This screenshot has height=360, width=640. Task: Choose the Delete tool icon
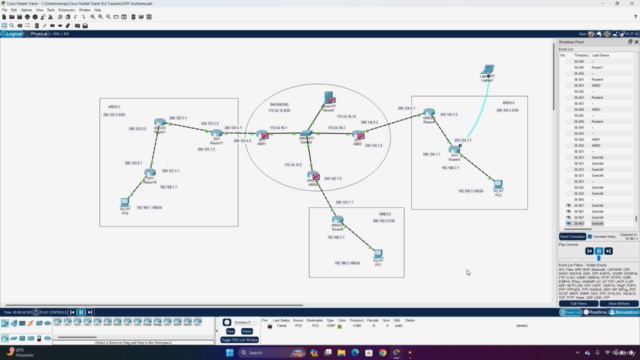click(20, 26)
